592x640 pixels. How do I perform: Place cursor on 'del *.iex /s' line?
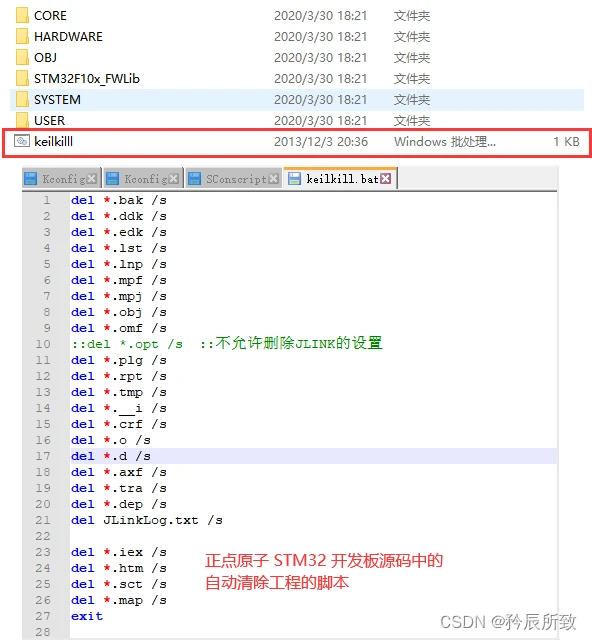119,552
